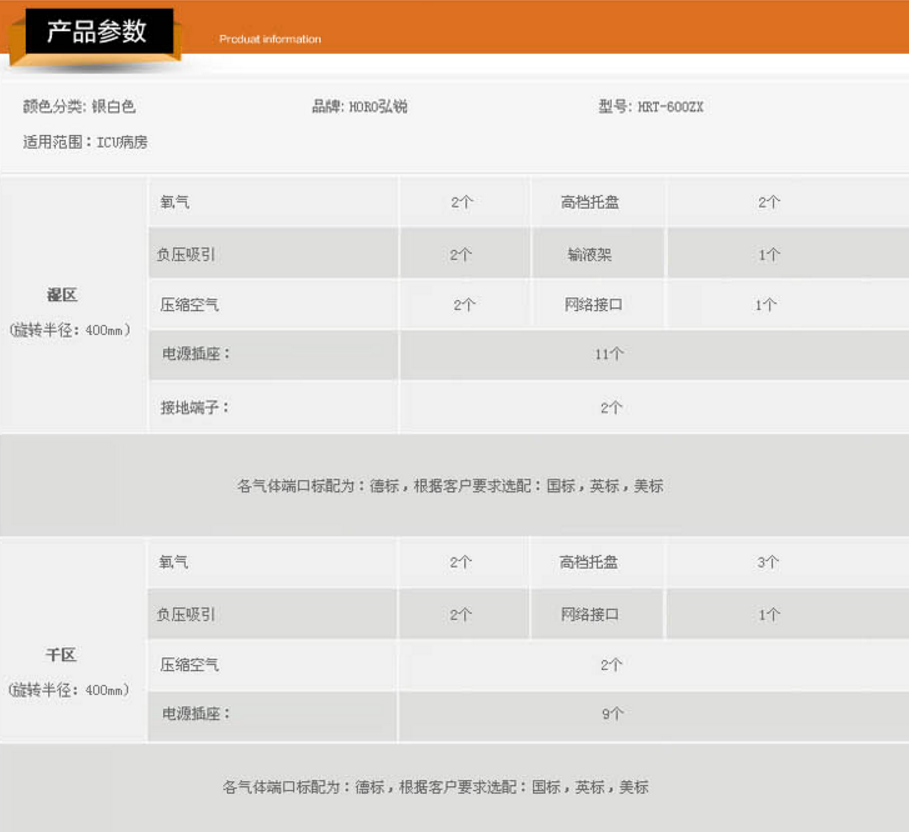Click the 9个 power socket value
The width and height of the screenshot is (909, 832).
tap(612, 714)
